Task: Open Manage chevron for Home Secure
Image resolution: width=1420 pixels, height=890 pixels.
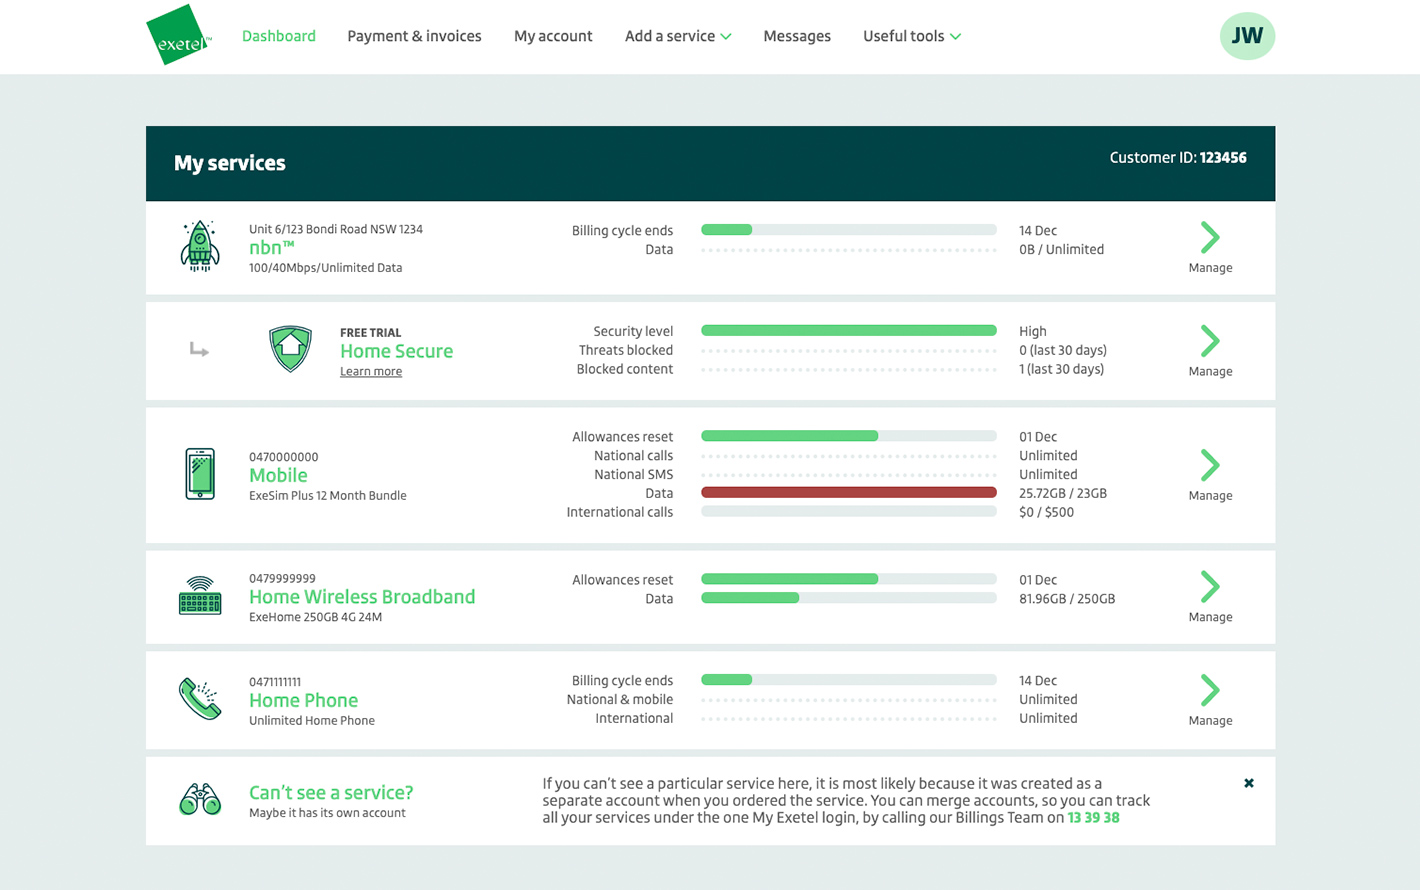Action: pyautogui.click(x=1210, y=341)
